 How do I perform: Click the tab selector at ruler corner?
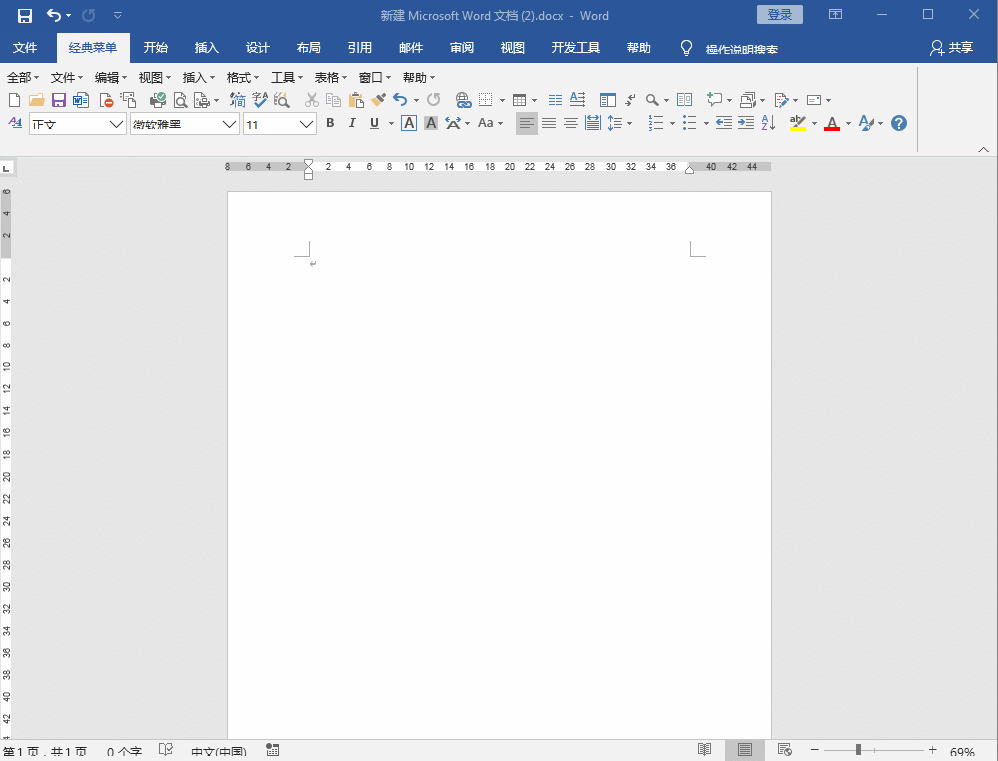pyautogui.click(x=6, y=168)
